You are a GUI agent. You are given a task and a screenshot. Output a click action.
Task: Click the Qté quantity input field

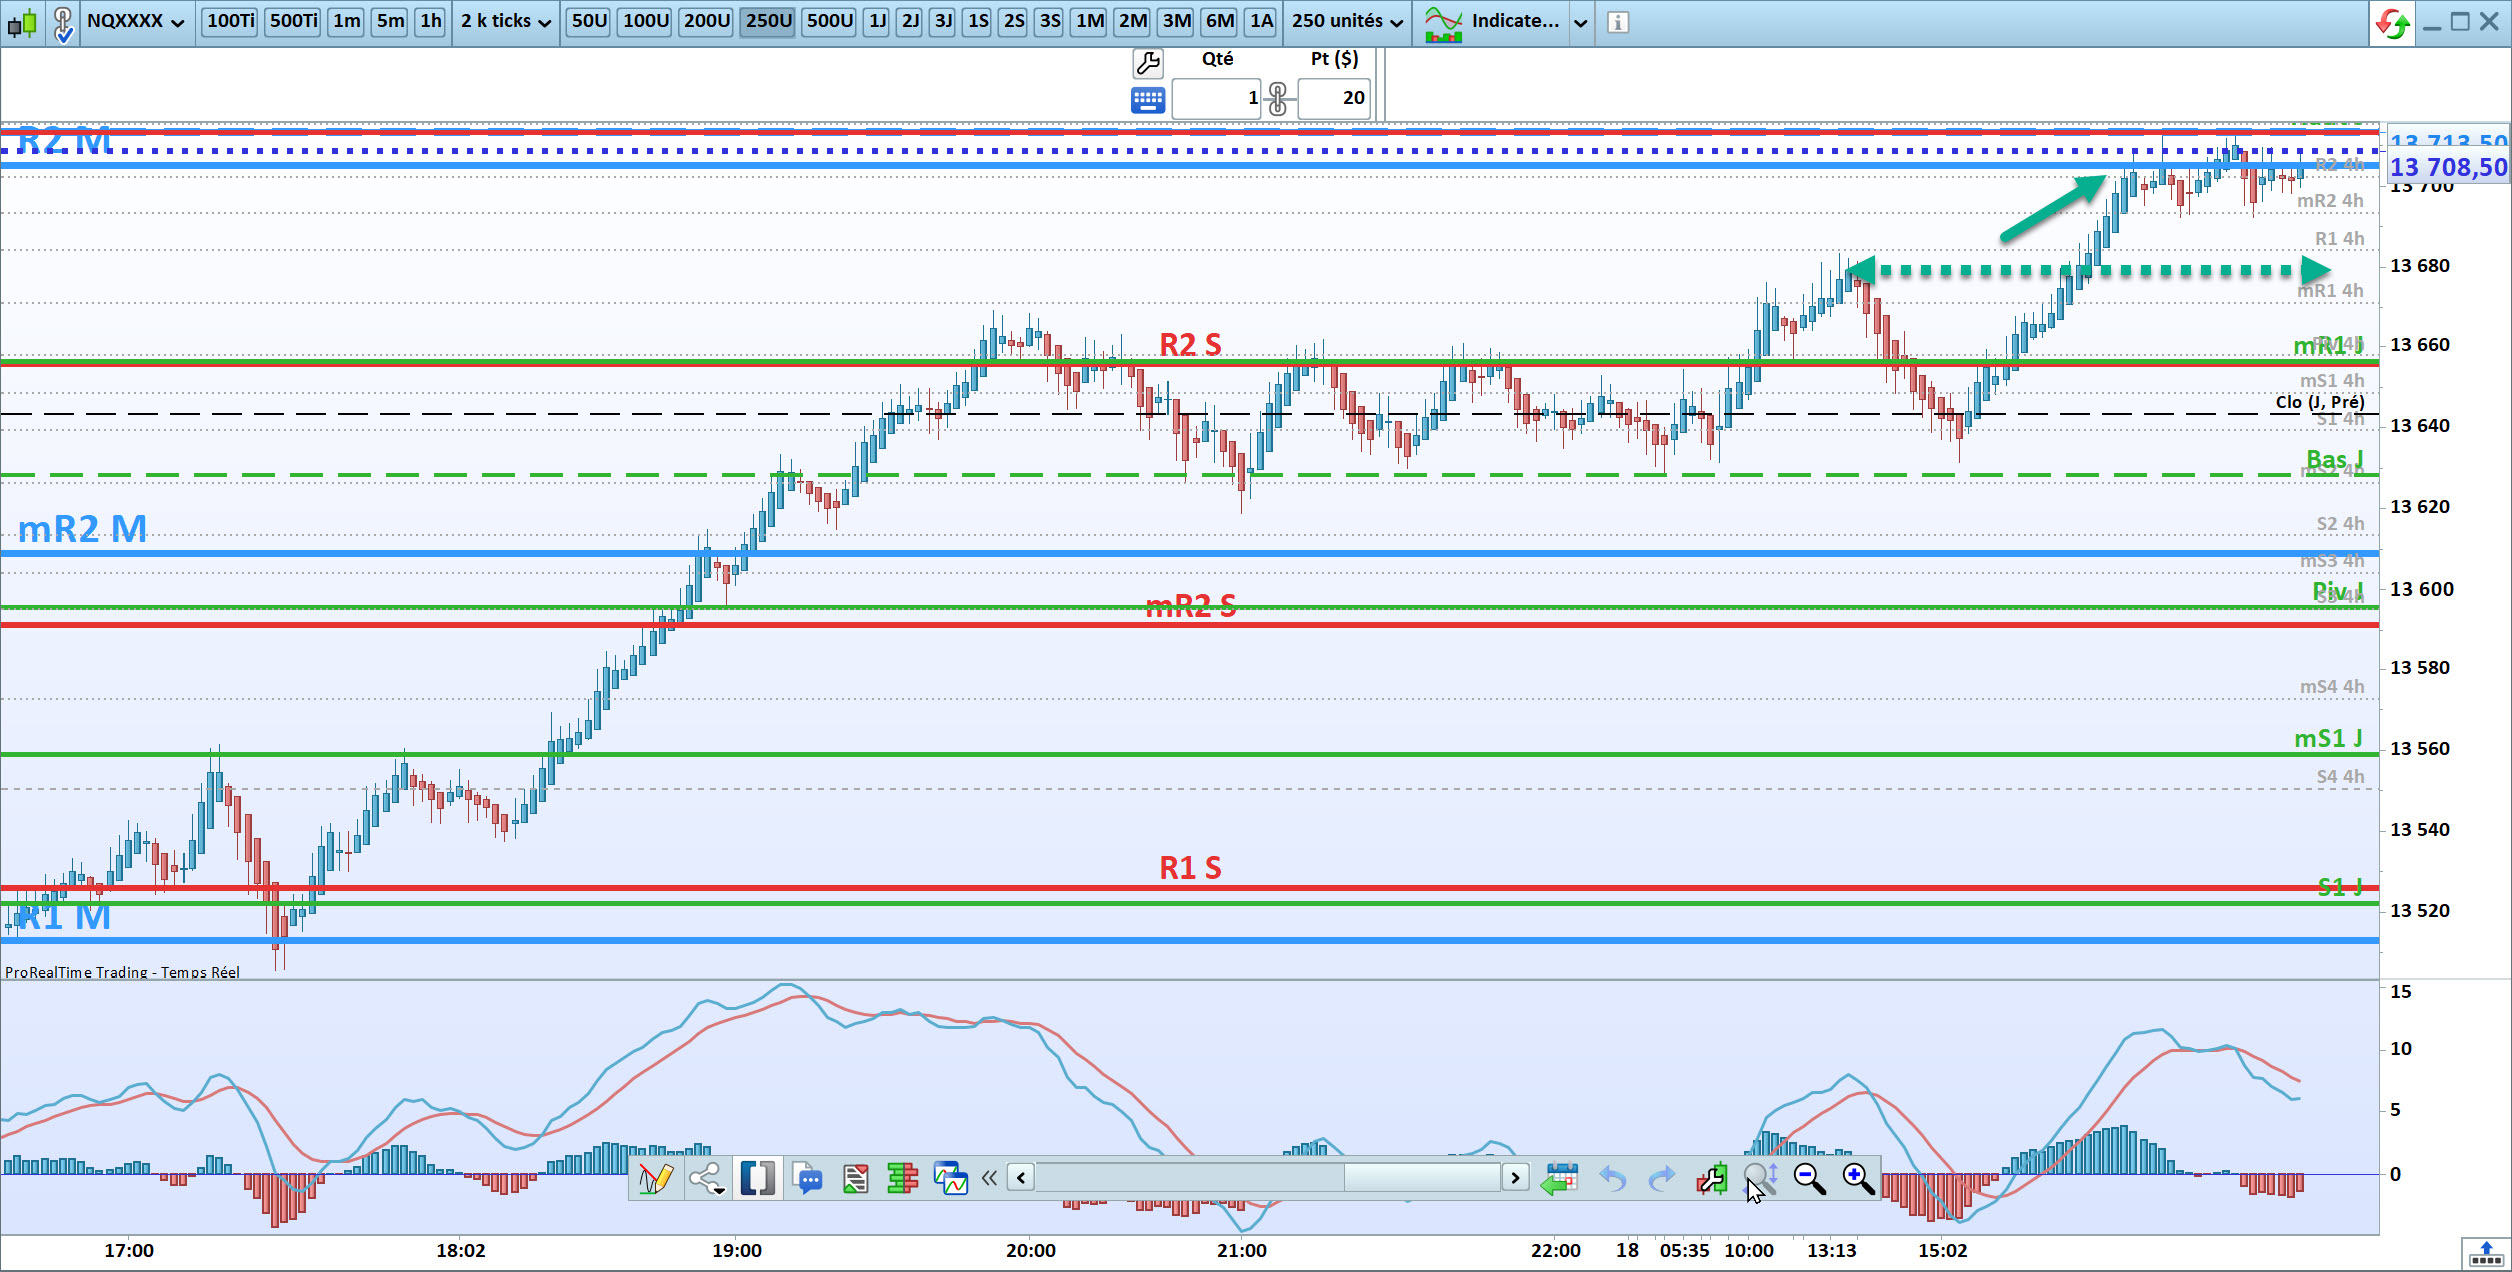(x=1216, y=98)
